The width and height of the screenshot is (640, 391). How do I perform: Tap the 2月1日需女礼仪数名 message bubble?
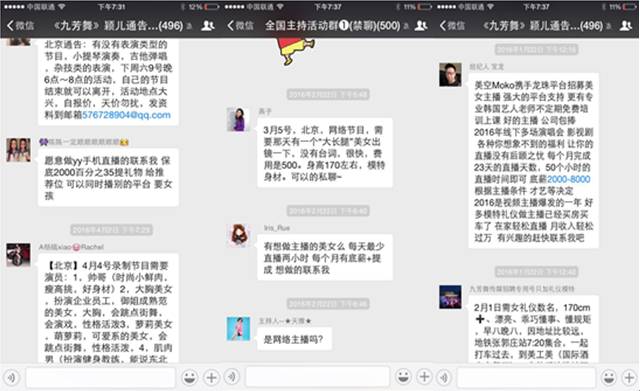click(533, 330)
